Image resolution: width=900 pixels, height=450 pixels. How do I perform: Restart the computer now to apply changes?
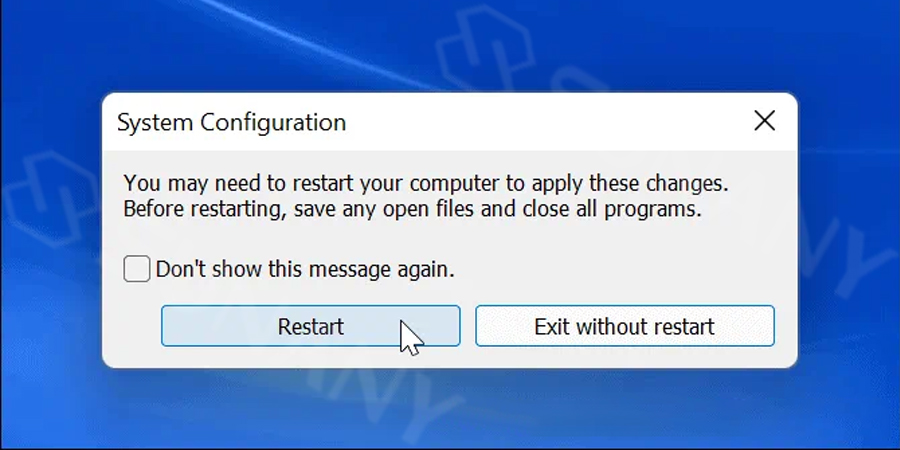click(311, 326)
